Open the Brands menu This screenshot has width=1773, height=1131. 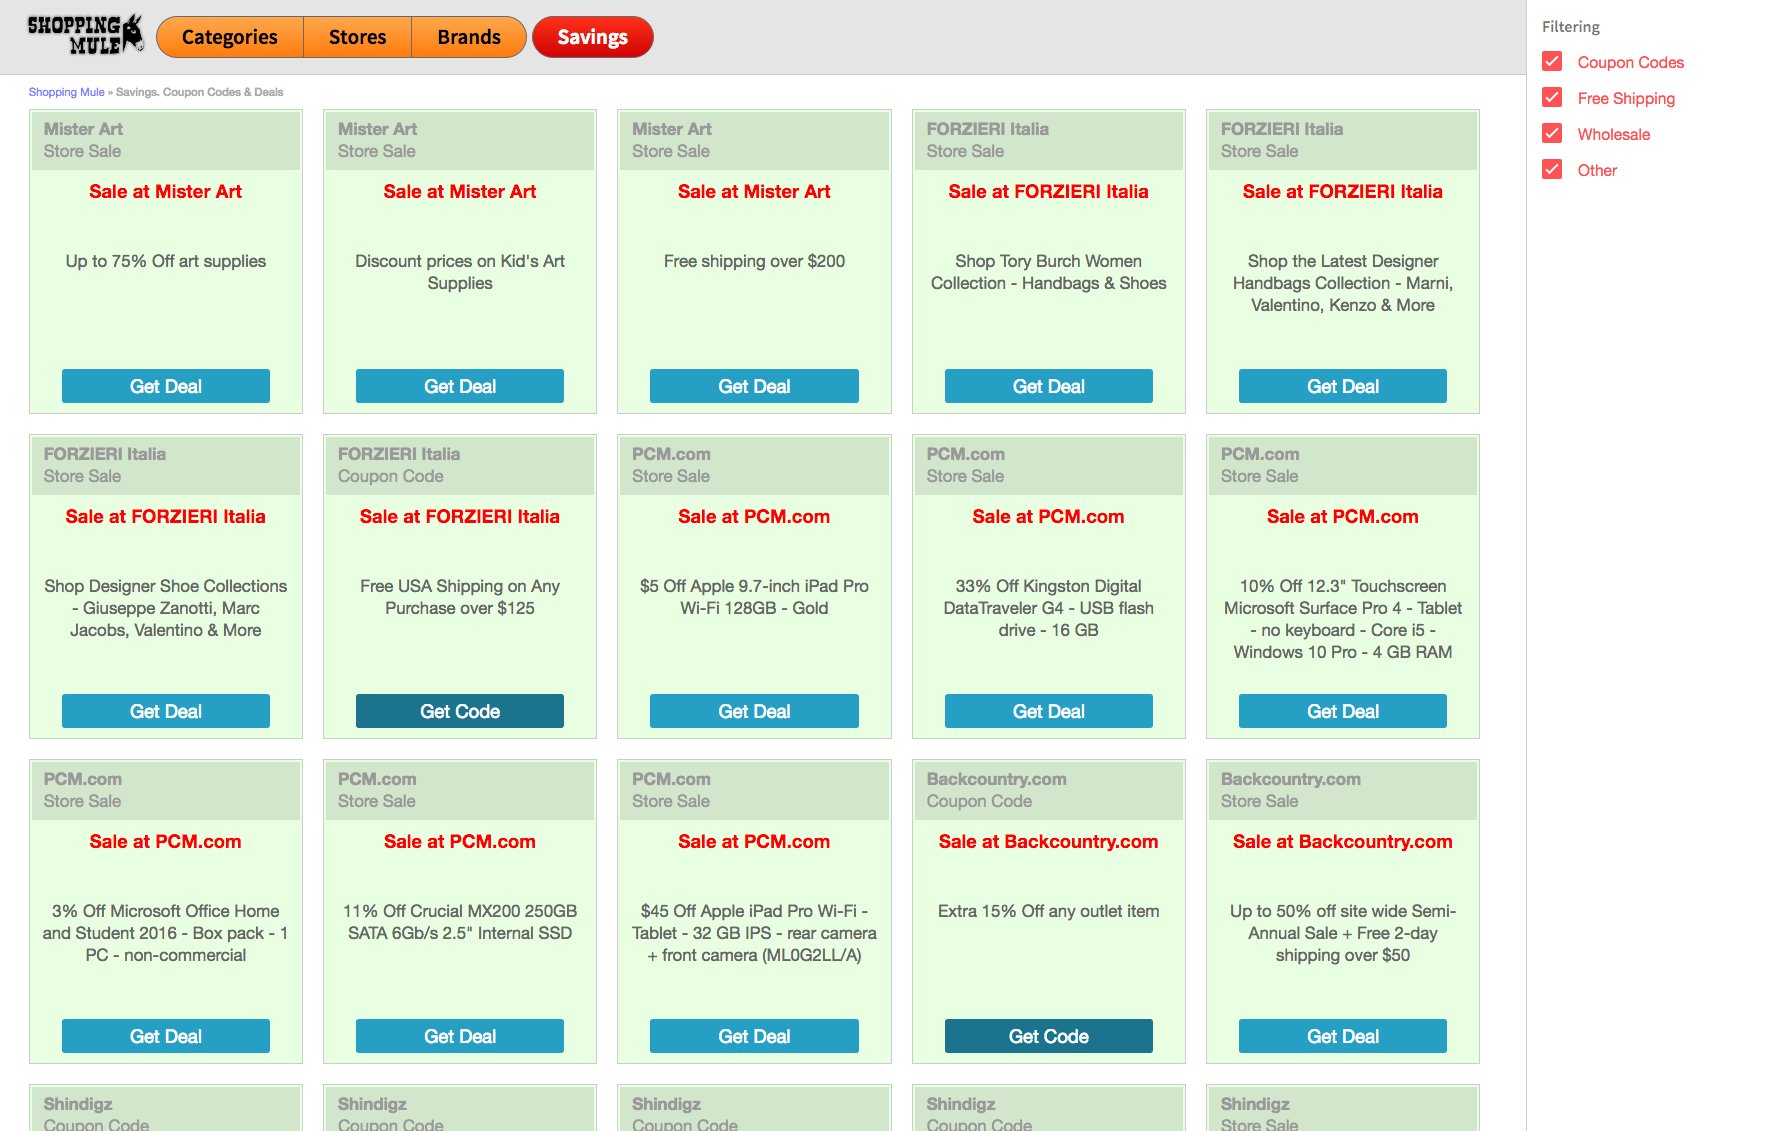(469, 37)
